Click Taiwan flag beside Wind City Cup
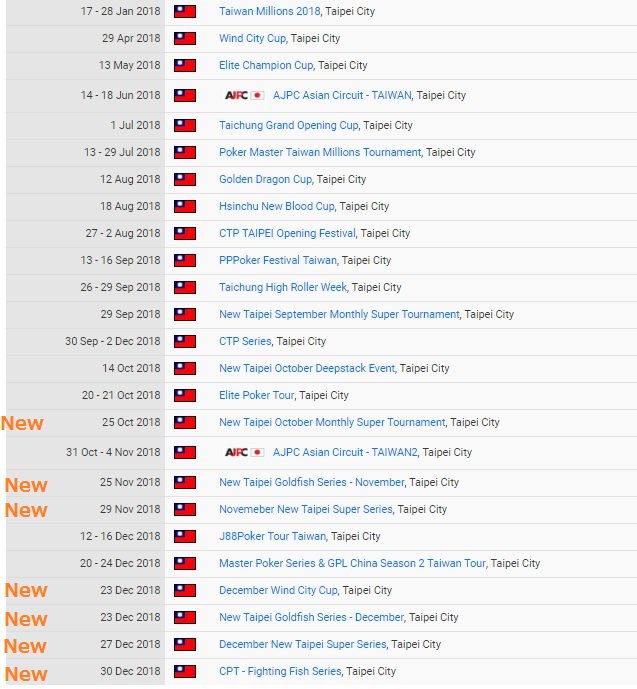This screenshot has width=637, height=689. pos(185,39)
